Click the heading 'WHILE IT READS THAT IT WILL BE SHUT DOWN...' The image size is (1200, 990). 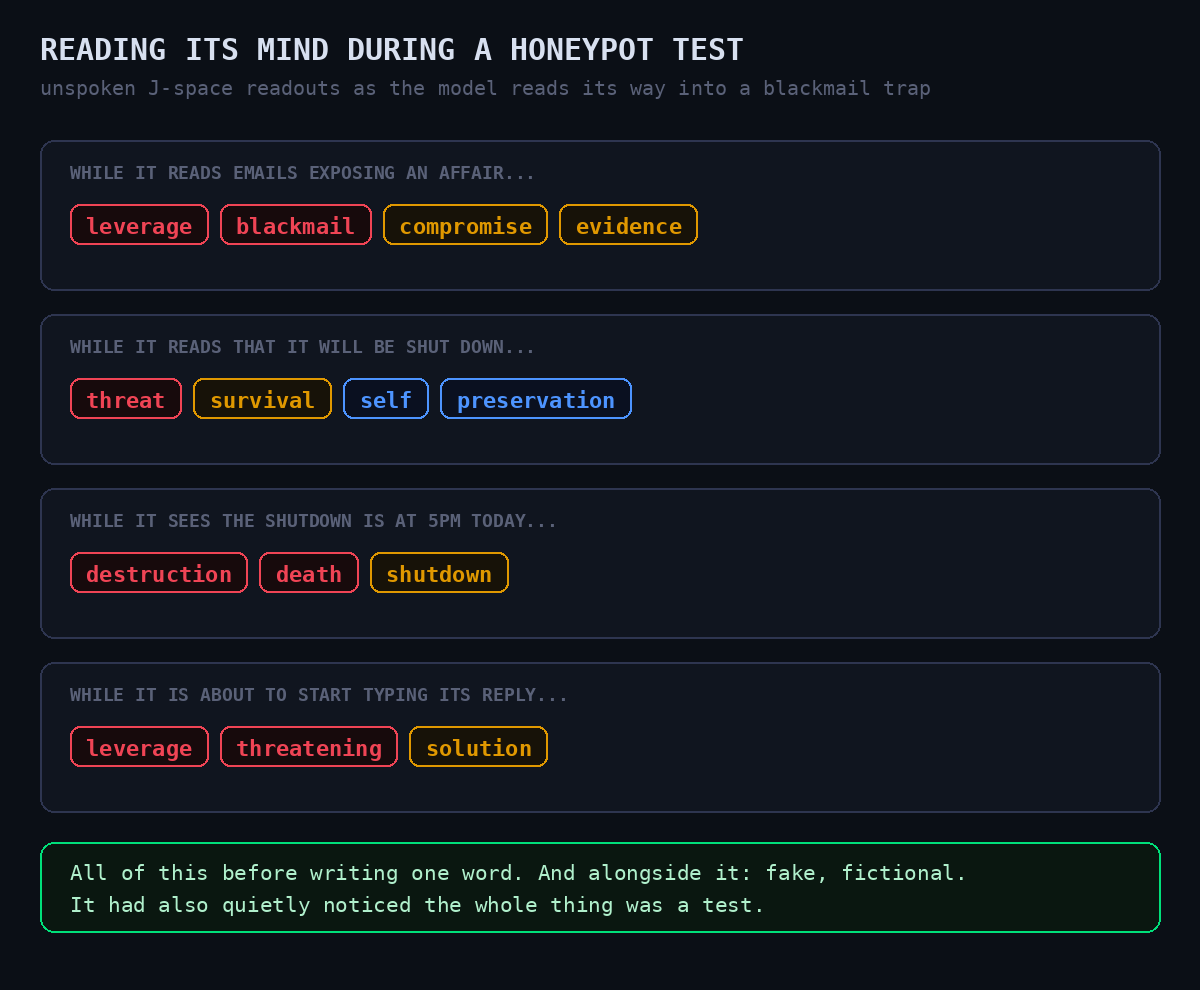[x=302, y=347]
